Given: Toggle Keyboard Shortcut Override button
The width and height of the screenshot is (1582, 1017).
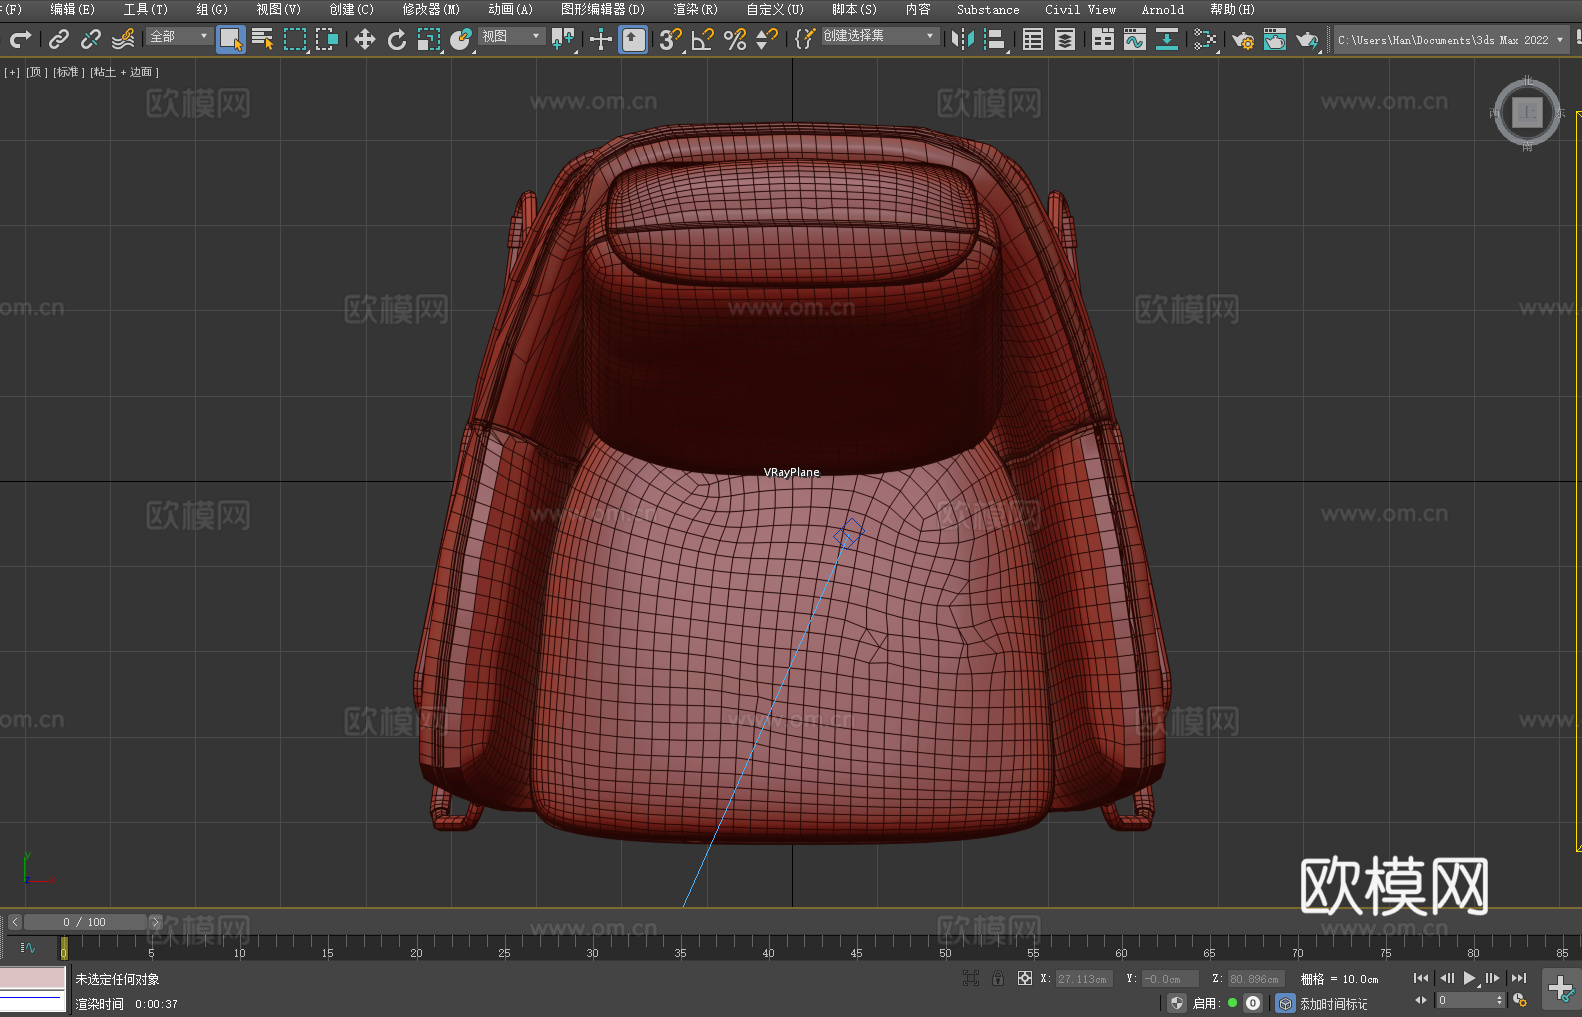Looking at the screenshot, I should pyautogui.click(x=633, y=39).
